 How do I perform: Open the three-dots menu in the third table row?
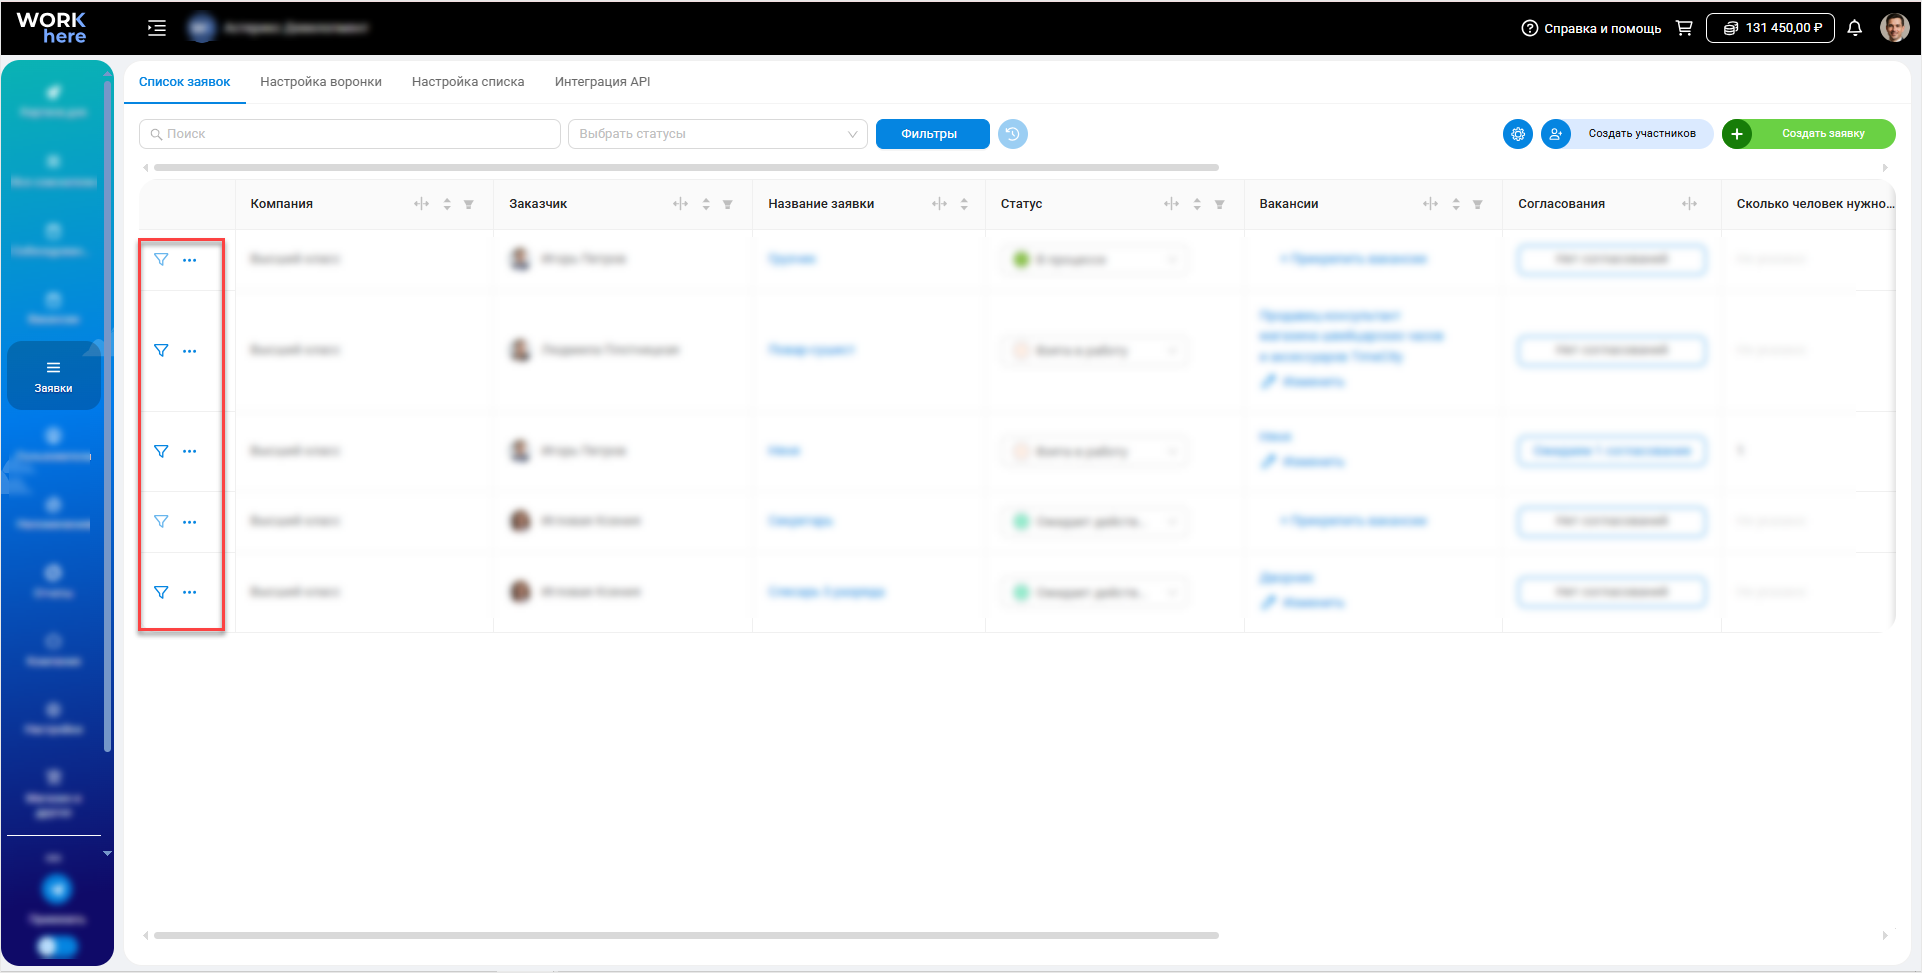coord(190,452)
